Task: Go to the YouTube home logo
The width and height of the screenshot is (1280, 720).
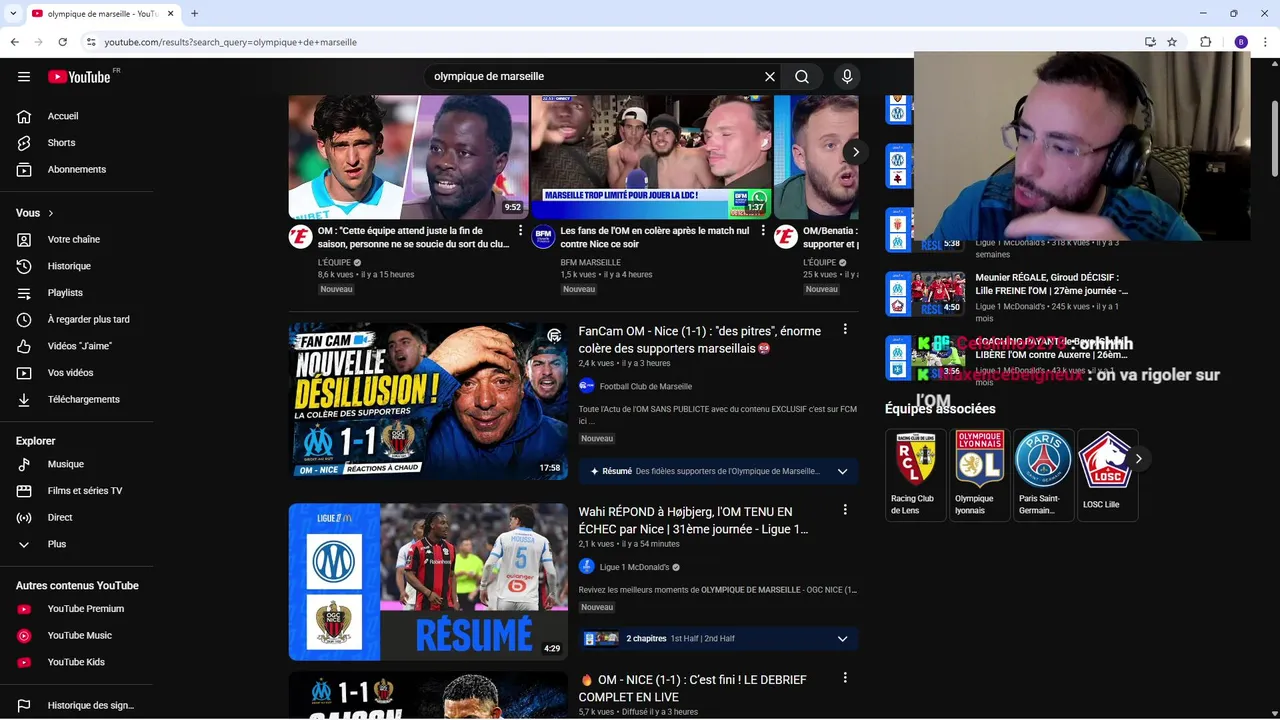Action: coord(79,77)
